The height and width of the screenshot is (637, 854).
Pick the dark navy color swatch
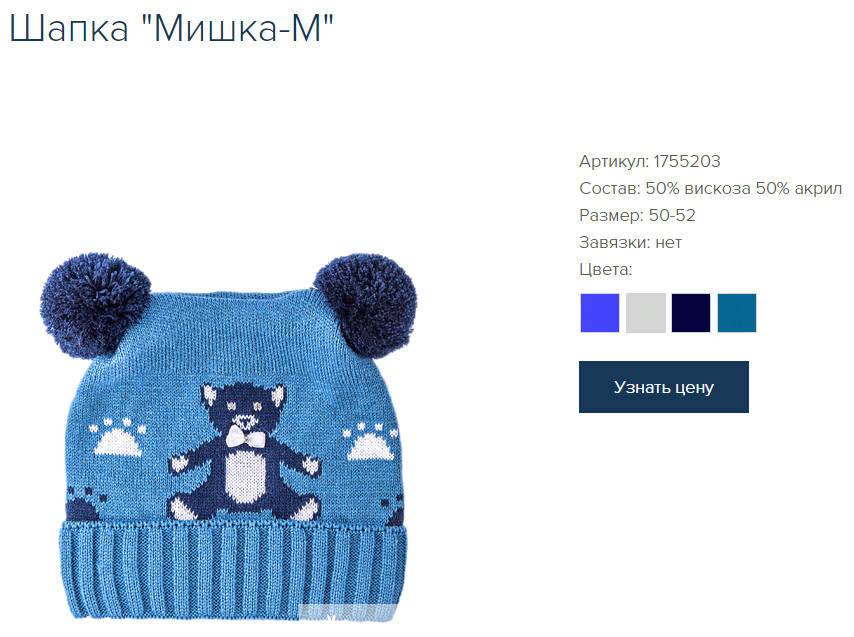691,313
